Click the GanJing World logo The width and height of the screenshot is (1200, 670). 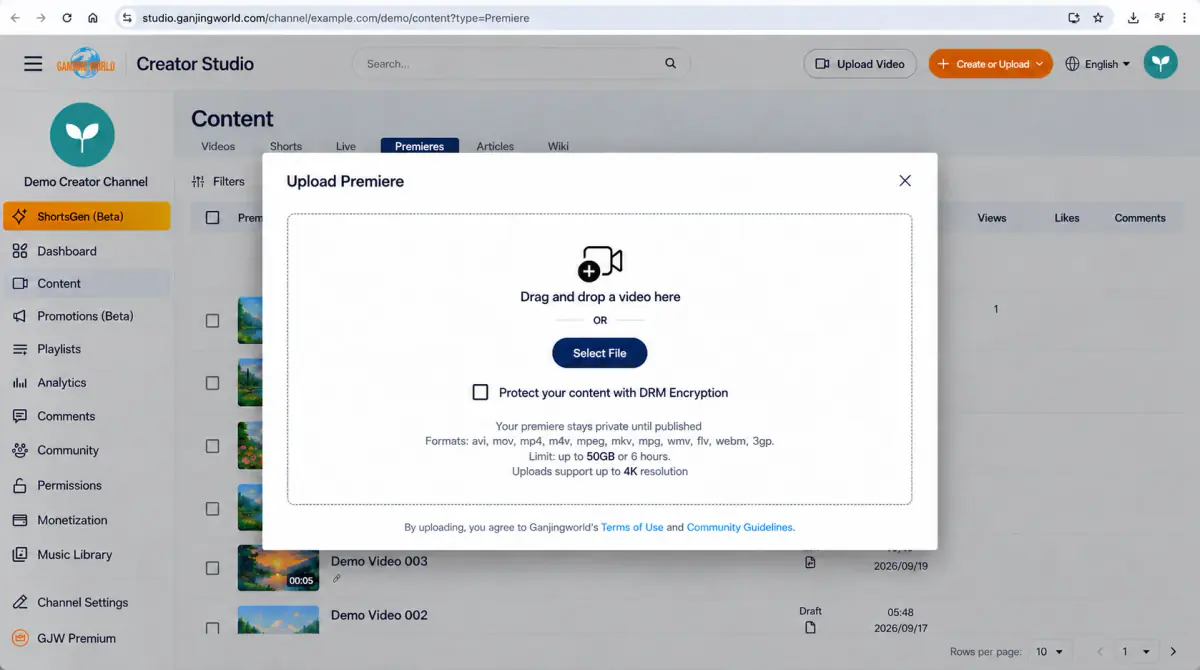click(86, 64)
